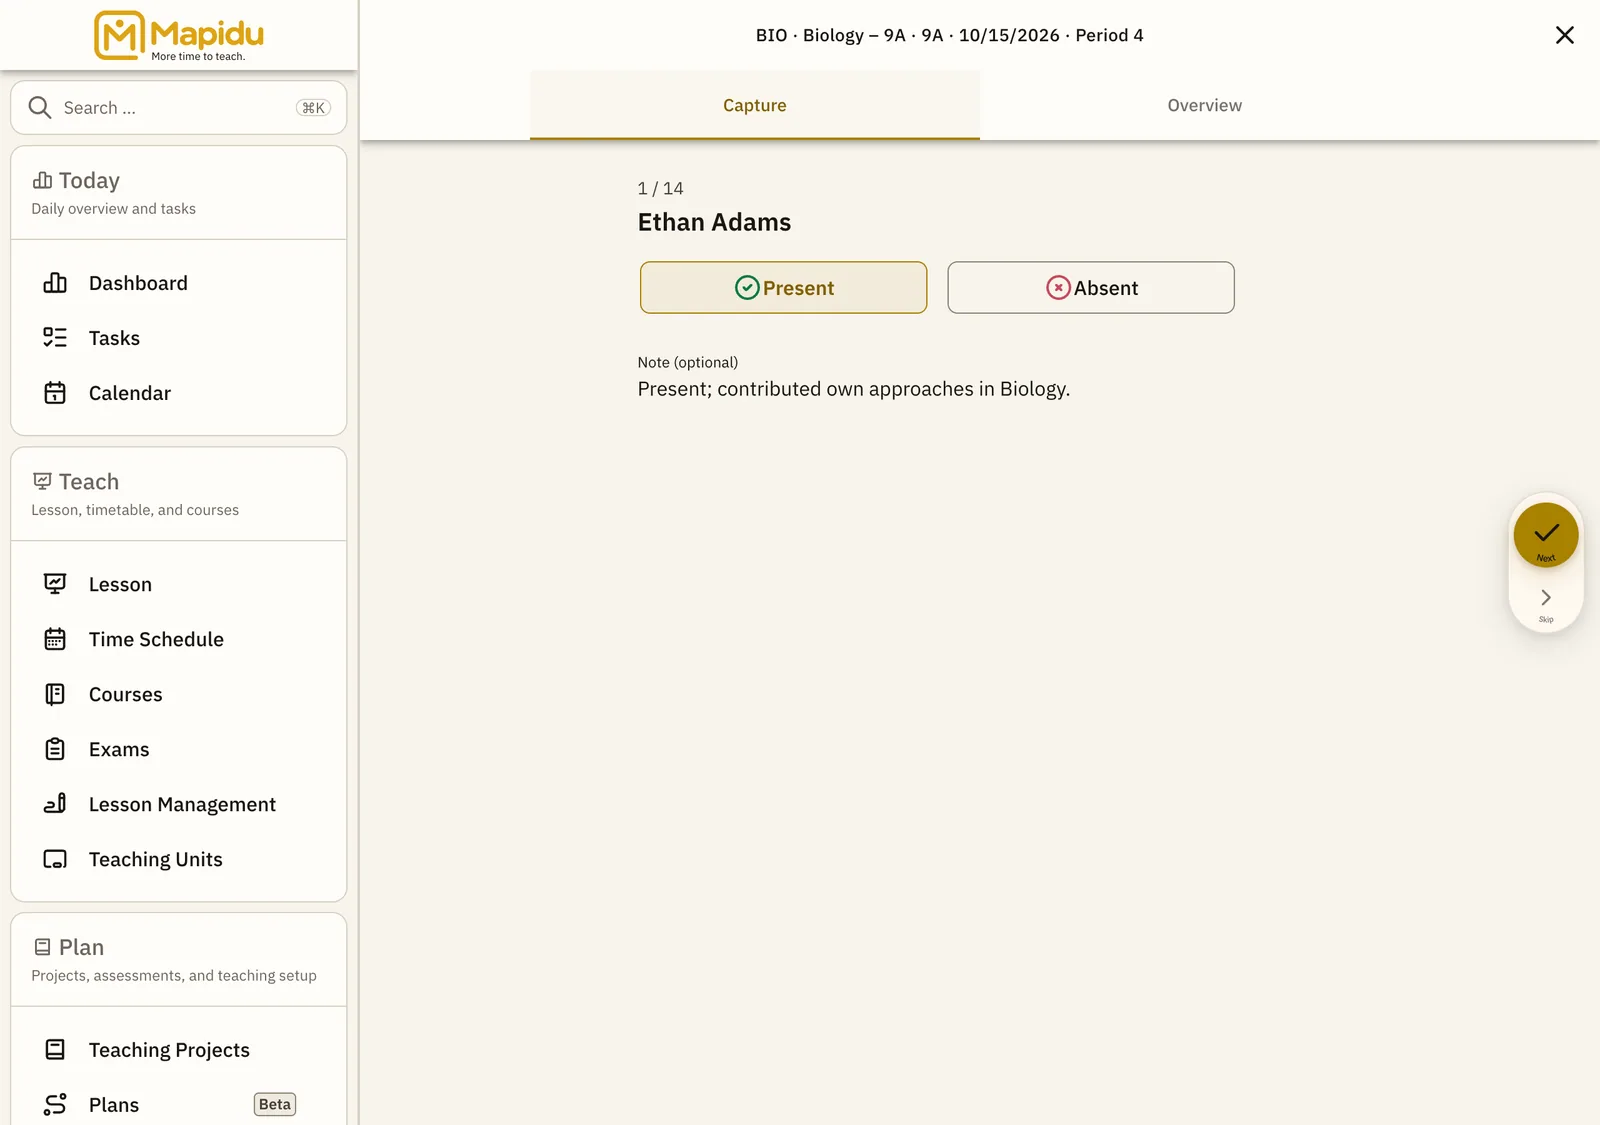This screenshot has width=1600, height=1125.
Task: Click the 1 / 14 student counter
Action: coord(661,188)
